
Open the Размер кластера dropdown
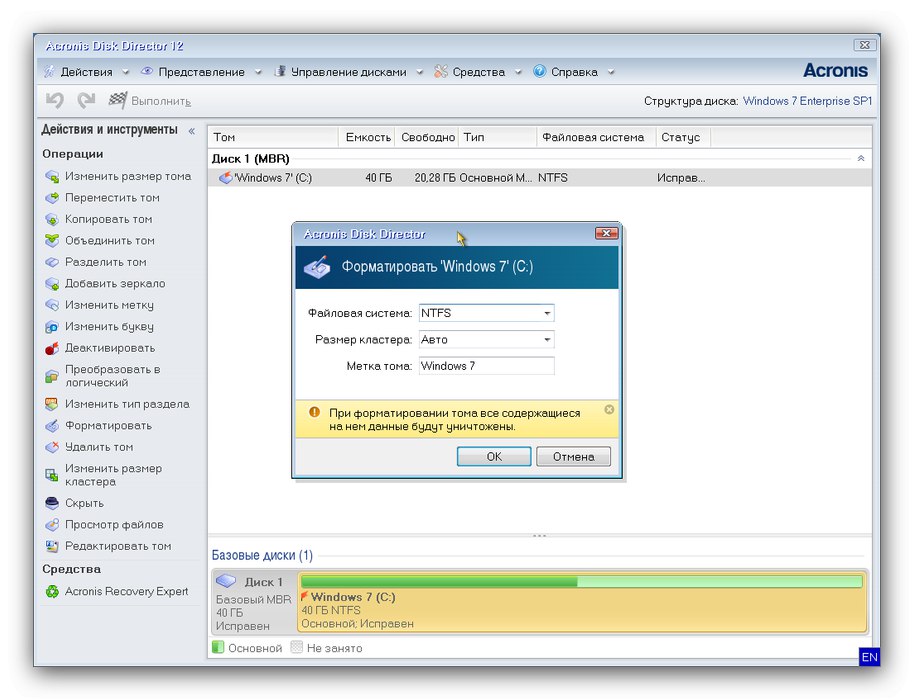[x=546, y=339]
